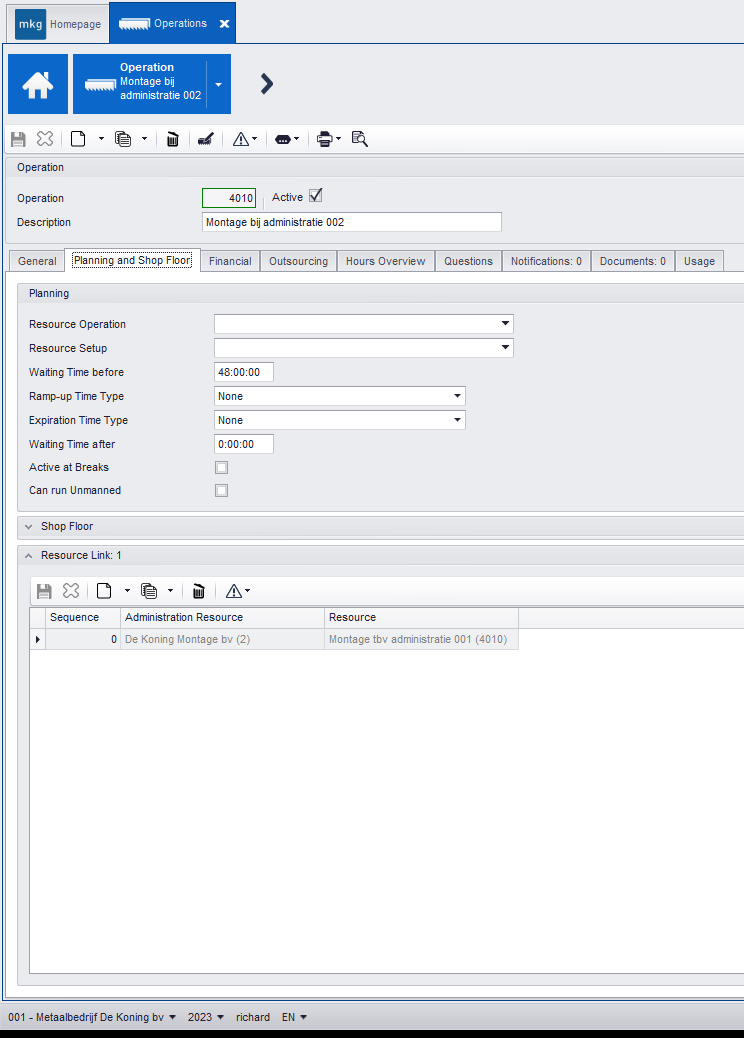This screenshot has width=744, height=1038.
Task: Click the edit/clean icon next to trash
Action: (x=206, y=139)
